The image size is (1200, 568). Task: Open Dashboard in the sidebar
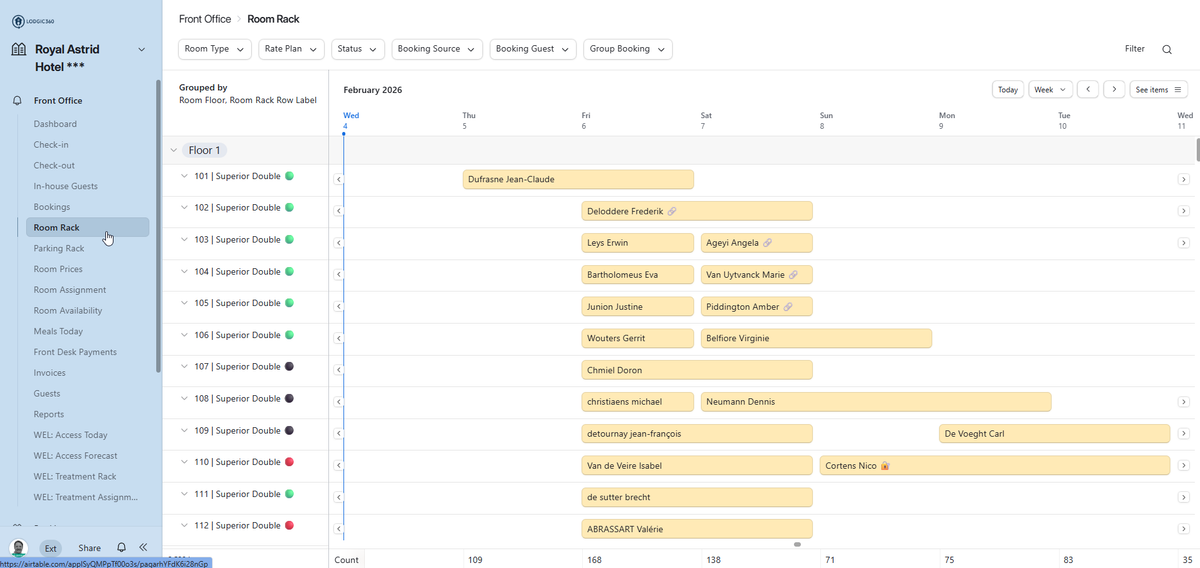pos(55,124)
